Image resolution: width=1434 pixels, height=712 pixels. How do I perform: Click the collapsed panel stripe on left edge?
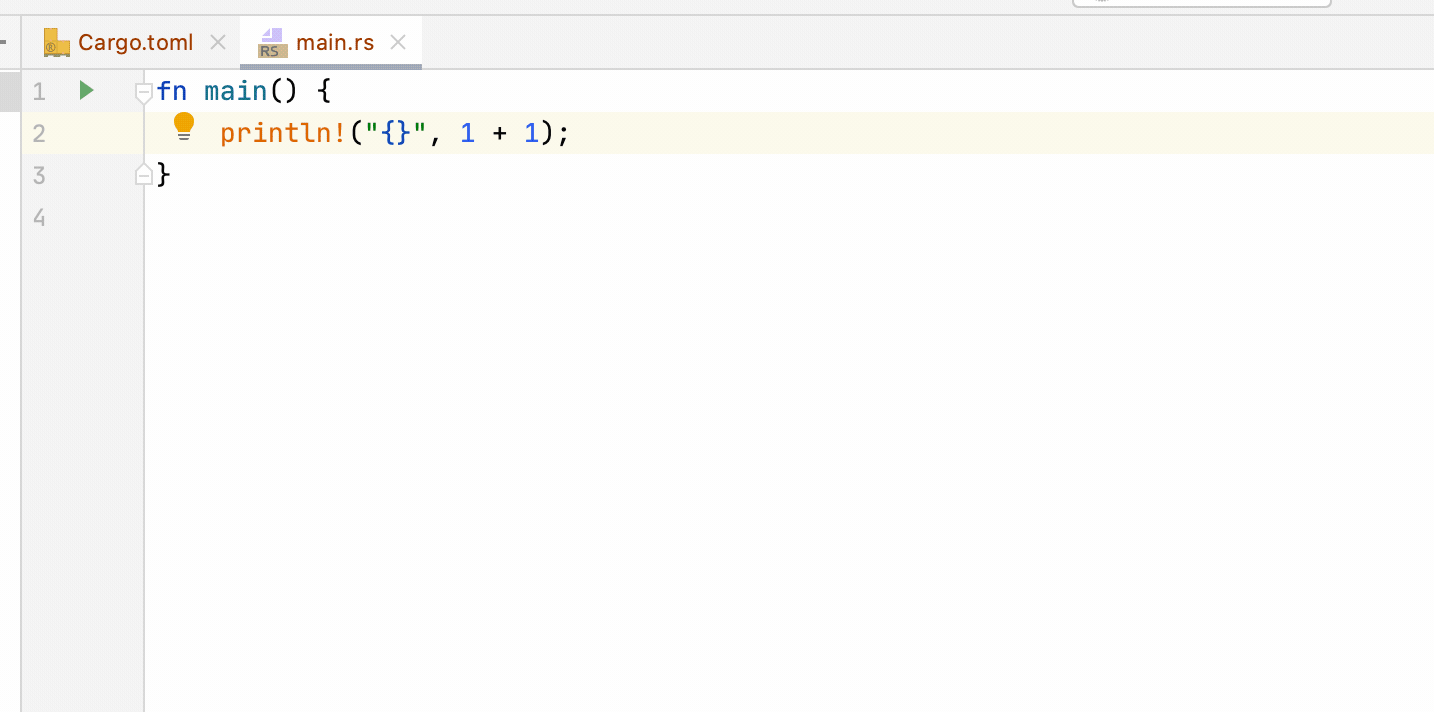pos(5,42)
